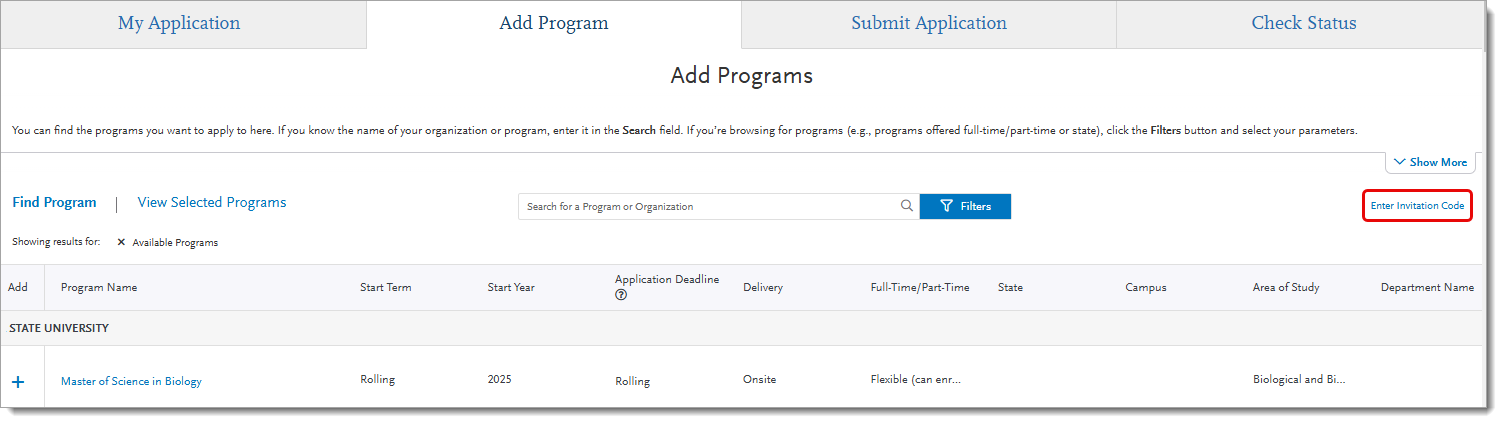Image resolution: width=1502 pixels, height=423 pixels.
Task: Click the Full-Time/Part-Time column header
Action: (x=920, y=287)
